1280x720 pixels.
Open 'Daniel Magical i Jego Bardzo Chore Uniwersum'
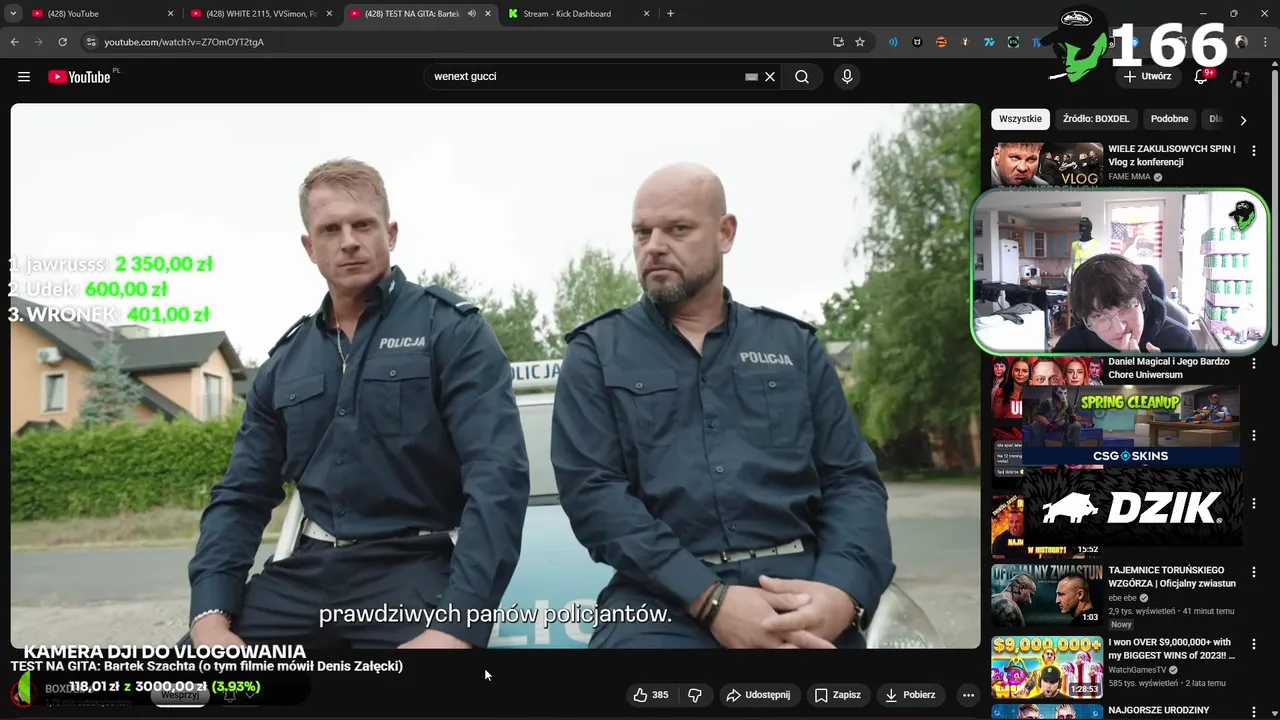point(1169,368)
